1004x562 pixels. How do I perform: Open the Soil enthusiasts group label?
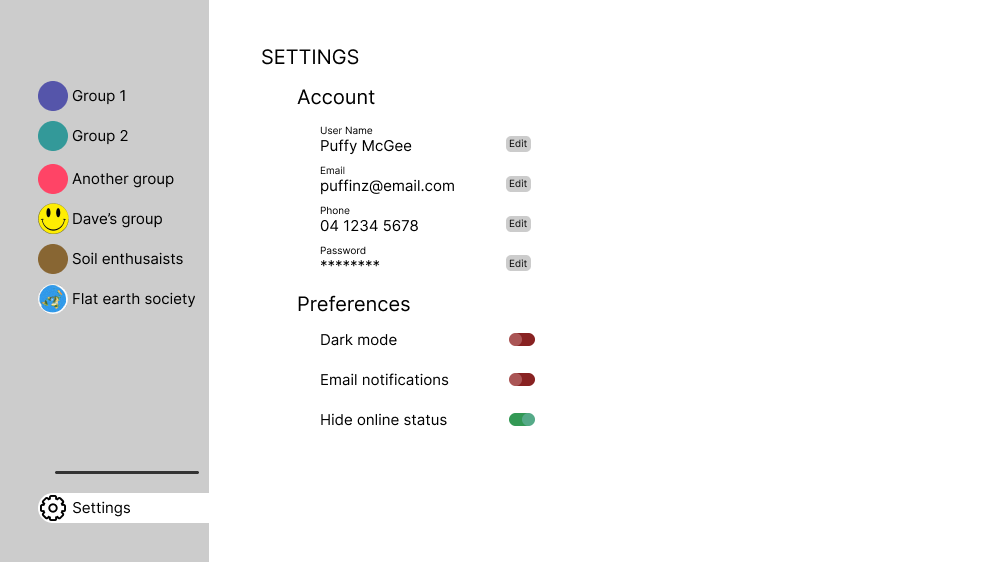[x=128, y=259]
